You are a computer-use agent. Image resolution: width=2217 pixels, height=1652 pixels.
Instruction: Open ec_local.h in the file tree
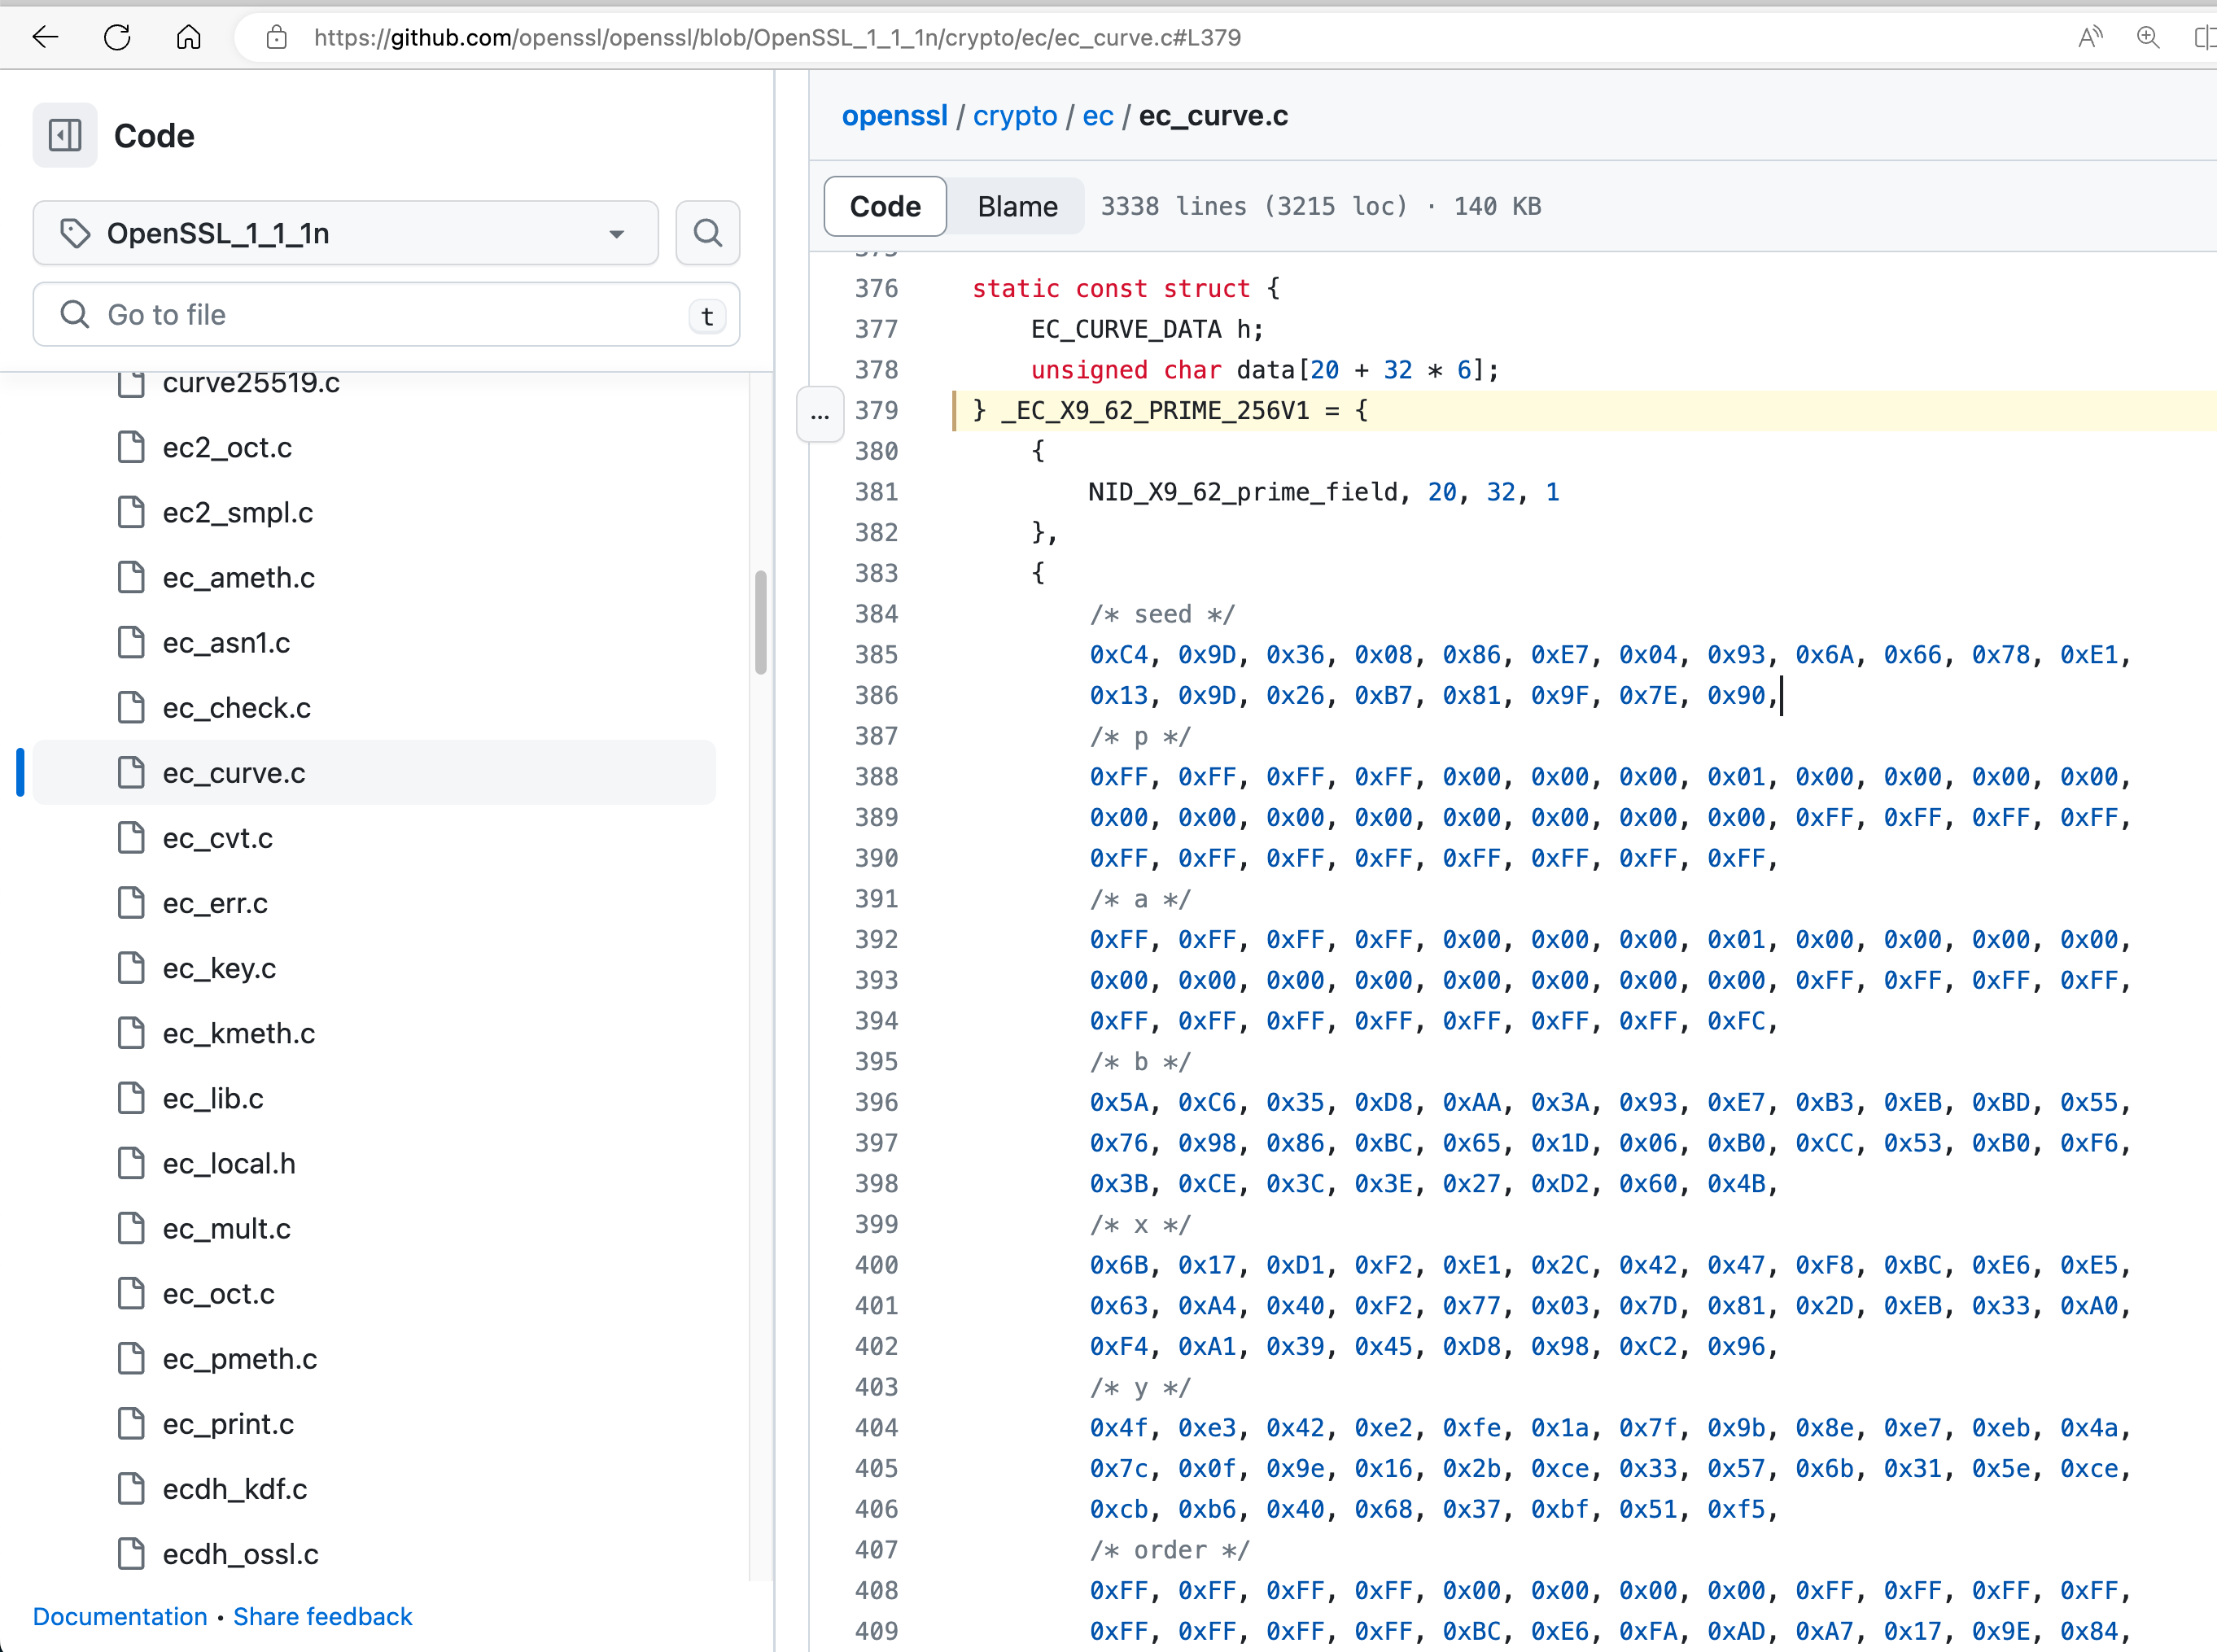coord(229,1163)
